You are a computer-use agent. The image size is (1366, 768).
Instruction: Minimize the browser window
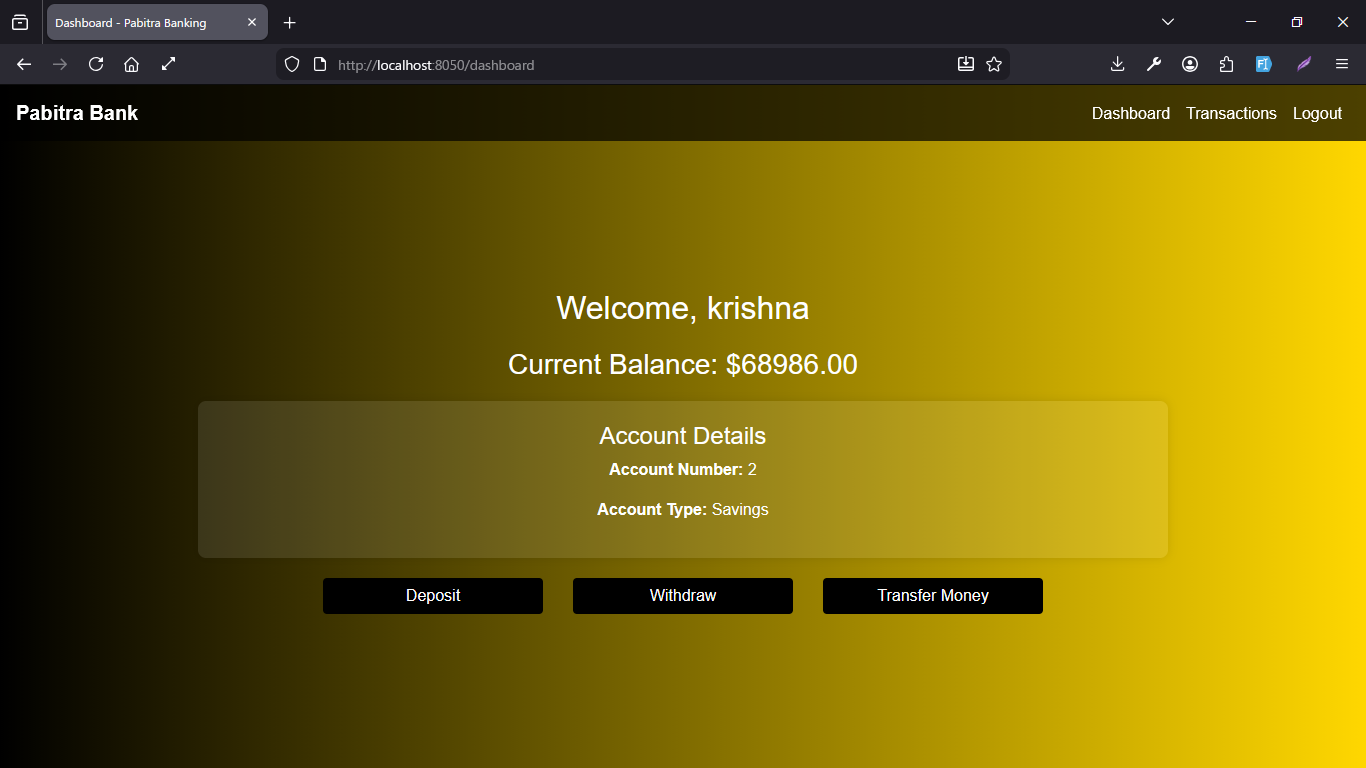click(1251, 22)
